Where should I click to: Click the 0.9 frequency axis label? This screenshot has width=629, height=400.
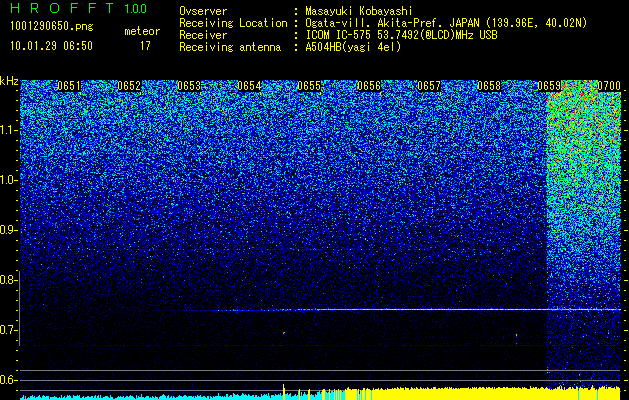8,230
